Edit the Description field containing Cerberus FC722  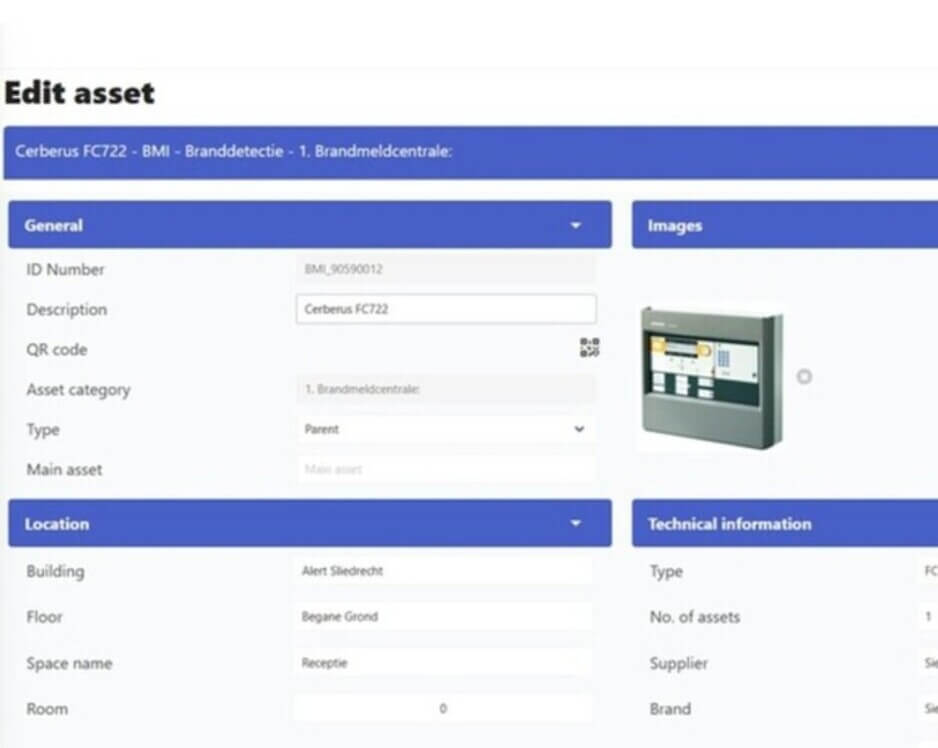445,308
